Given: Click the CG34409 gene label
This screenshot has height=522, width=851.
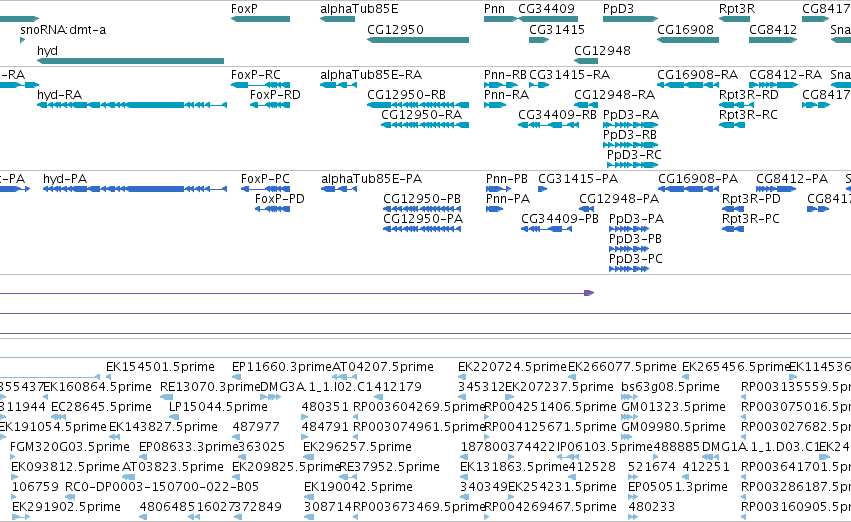Looking at the screenshot, I should [547, 9].
